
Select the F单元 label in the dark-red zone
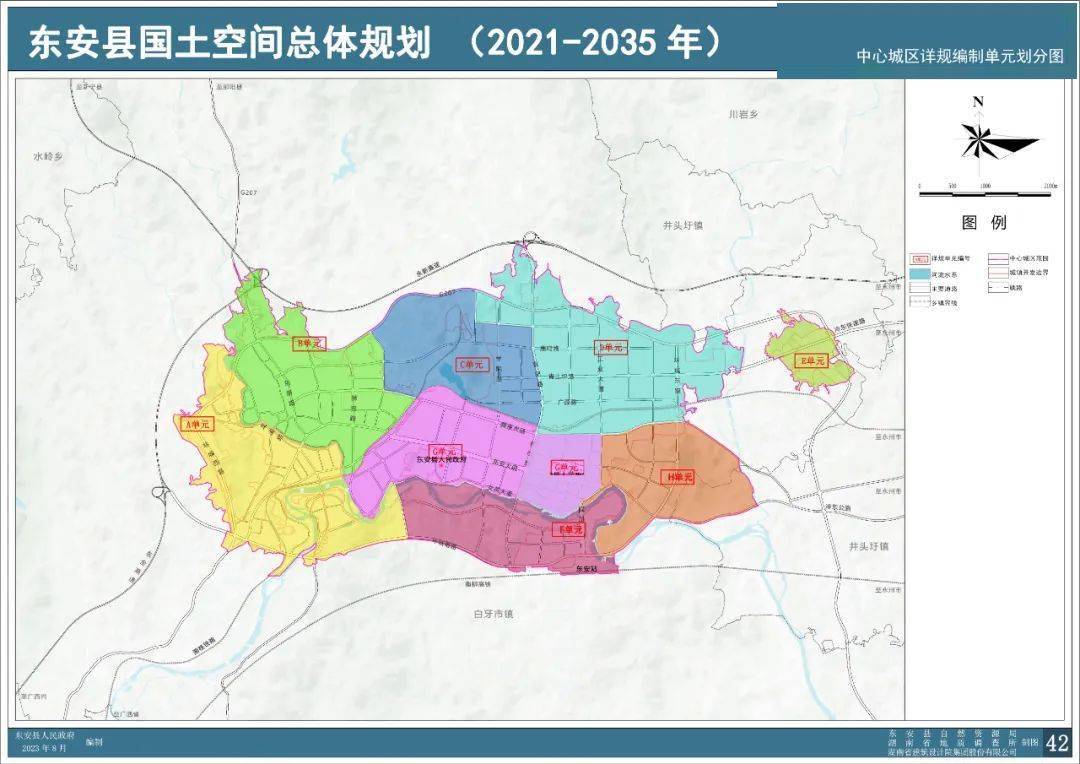pos(570,528)
